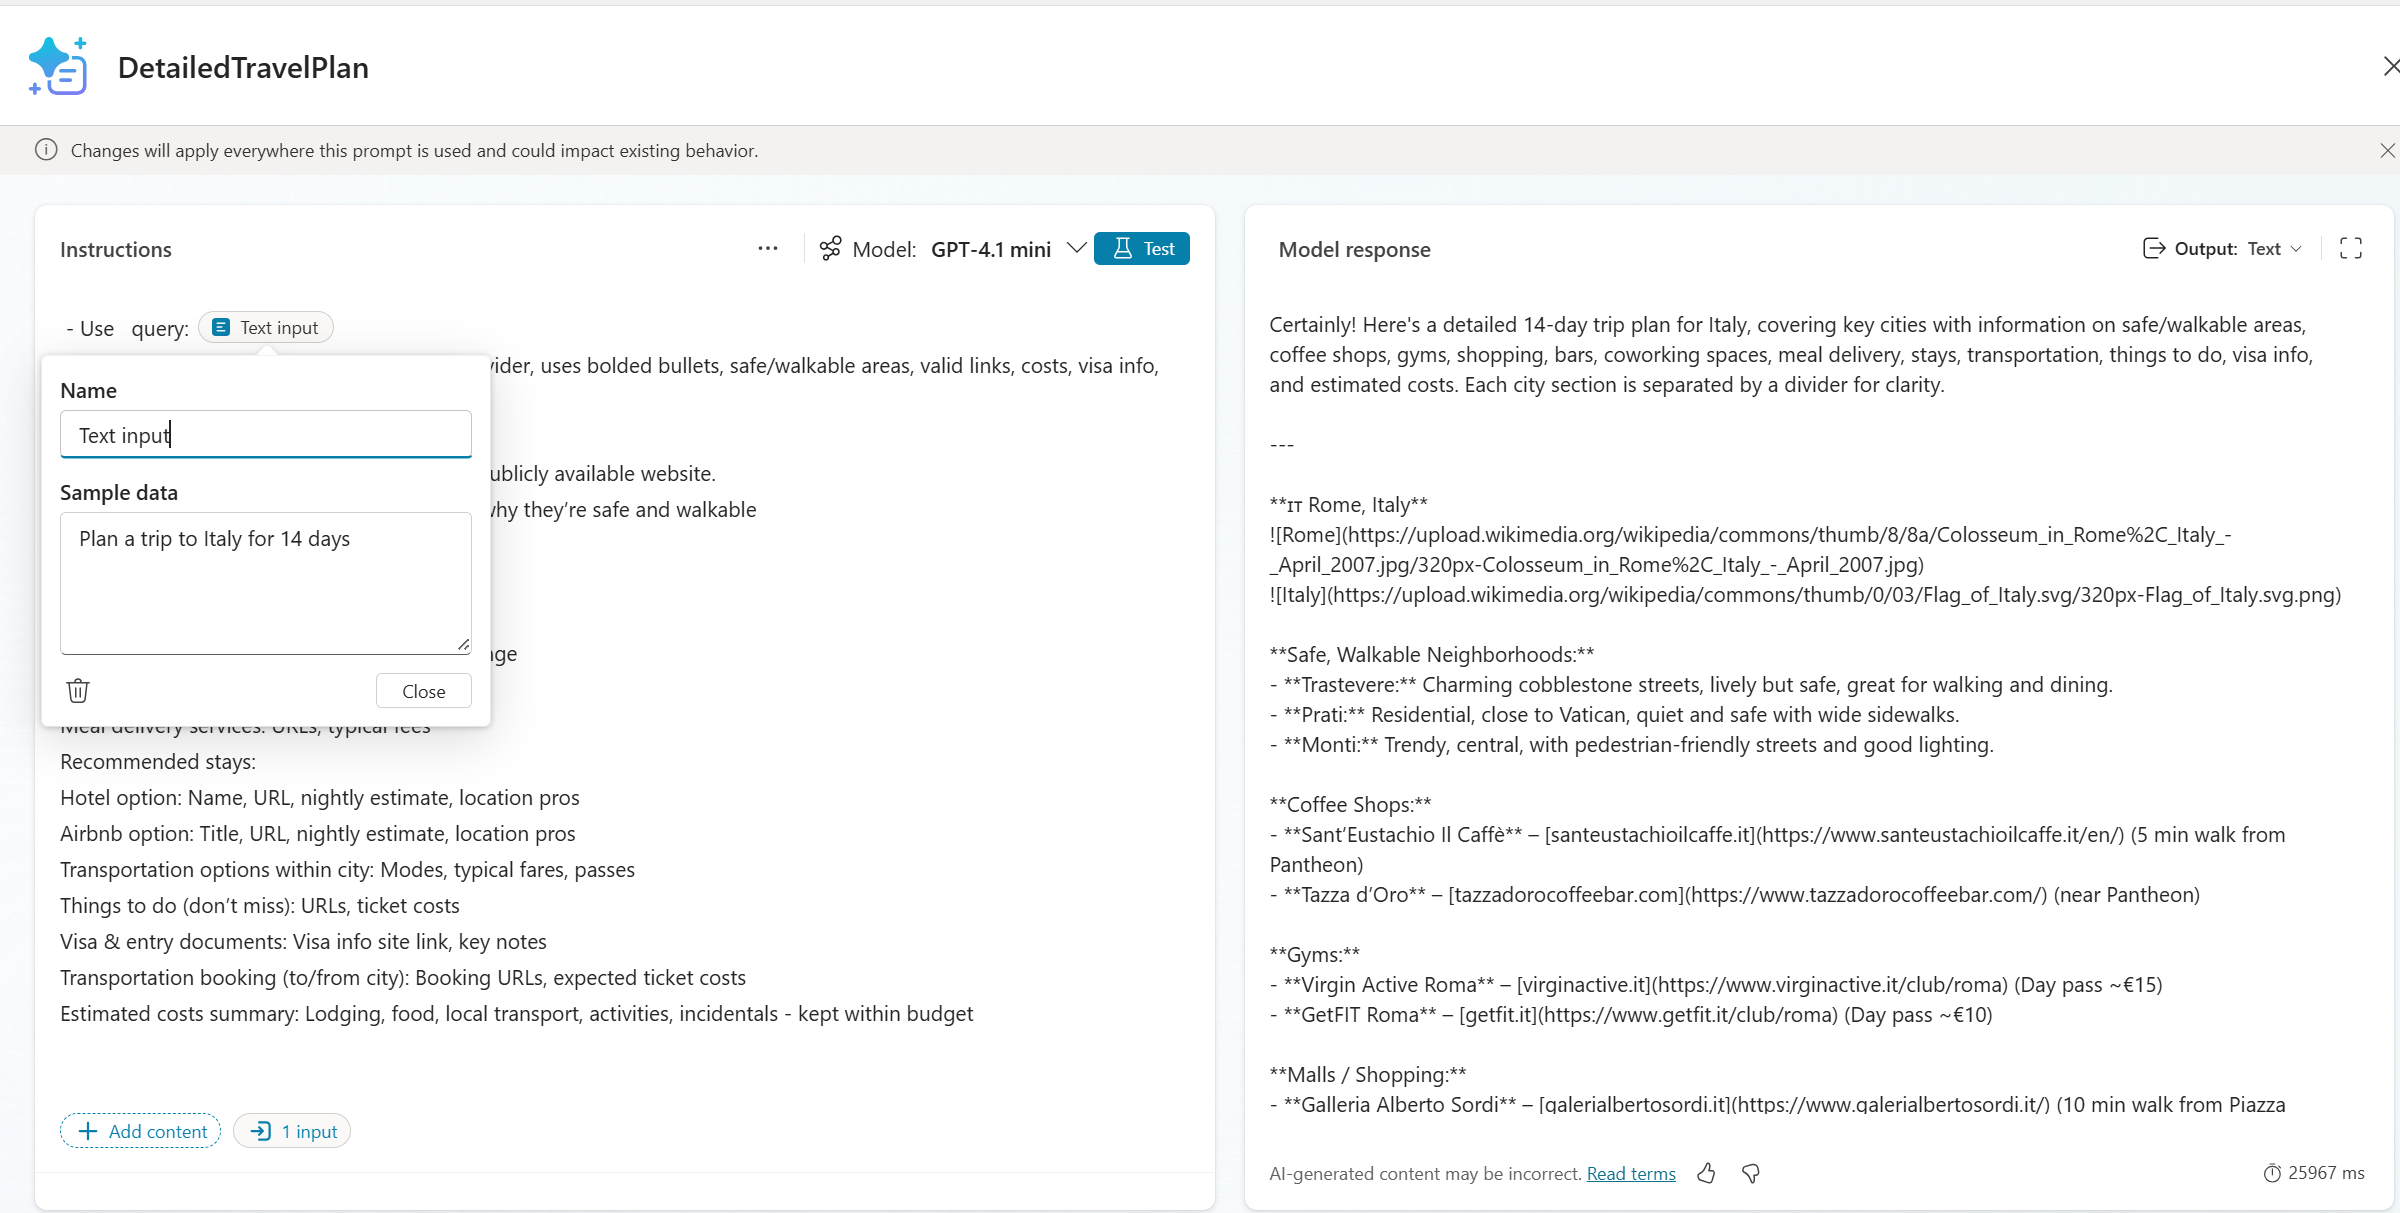Open the more options (...) menu in Instructions
Screen dimensions: 2400x1213
point(767,248)
